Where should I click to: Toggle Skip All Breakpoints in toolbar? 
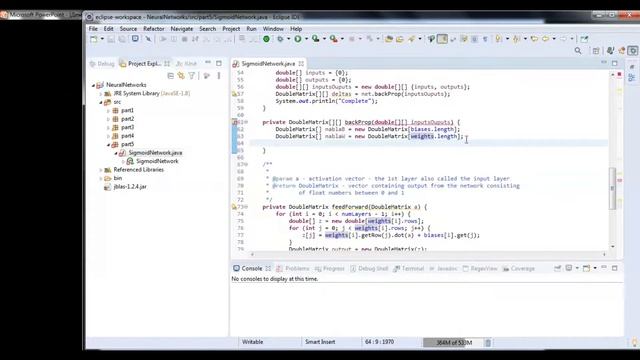149,39
